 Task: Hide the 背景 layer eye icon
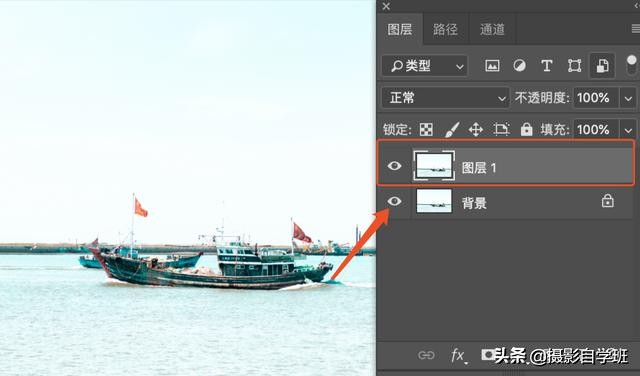click(394, 201)
